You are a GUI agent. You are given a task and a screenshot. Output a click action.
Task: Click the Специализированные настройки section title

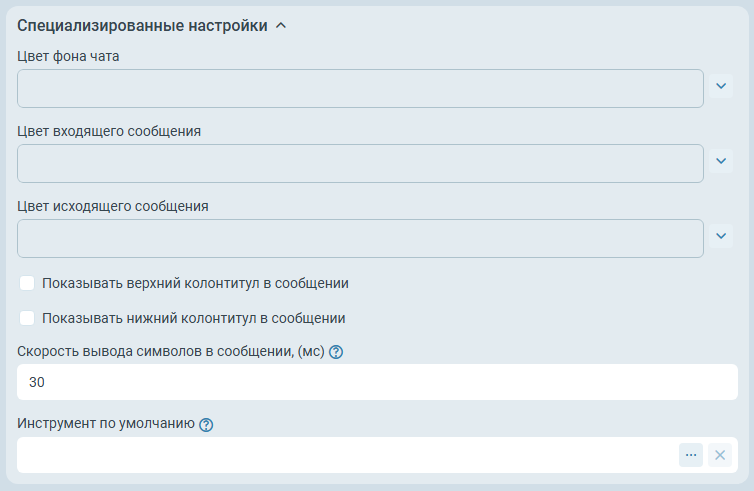tap(142, 26)
